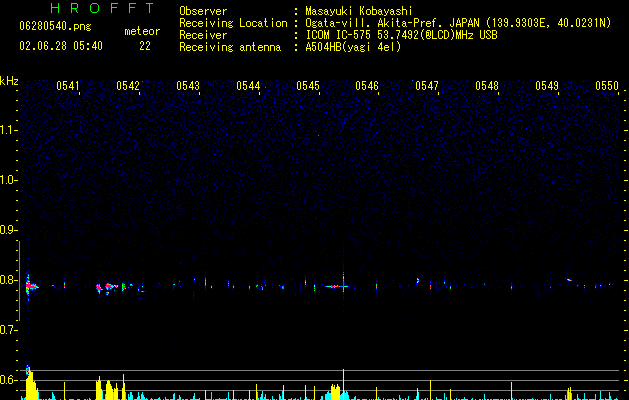
Task: Click the 'Receiving Location' field label
Action: (x=233, y=23)
